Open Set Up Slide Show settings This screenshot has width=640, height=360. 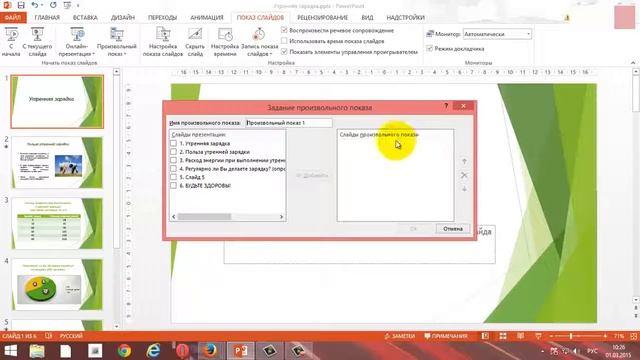pos(163,42)
